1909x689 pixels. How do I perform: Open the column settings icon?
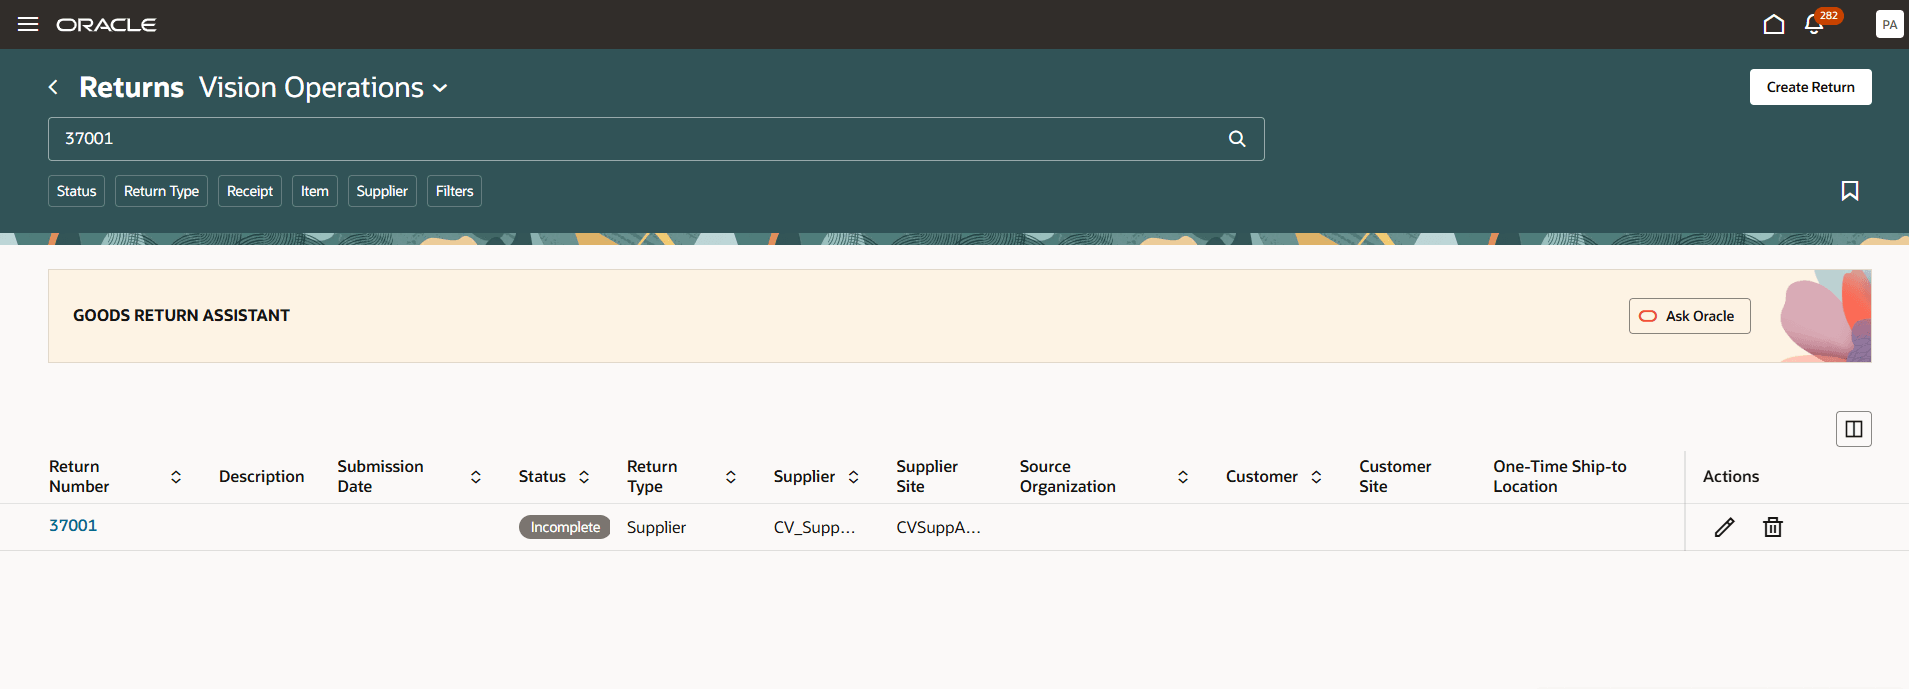point(1854,429)
